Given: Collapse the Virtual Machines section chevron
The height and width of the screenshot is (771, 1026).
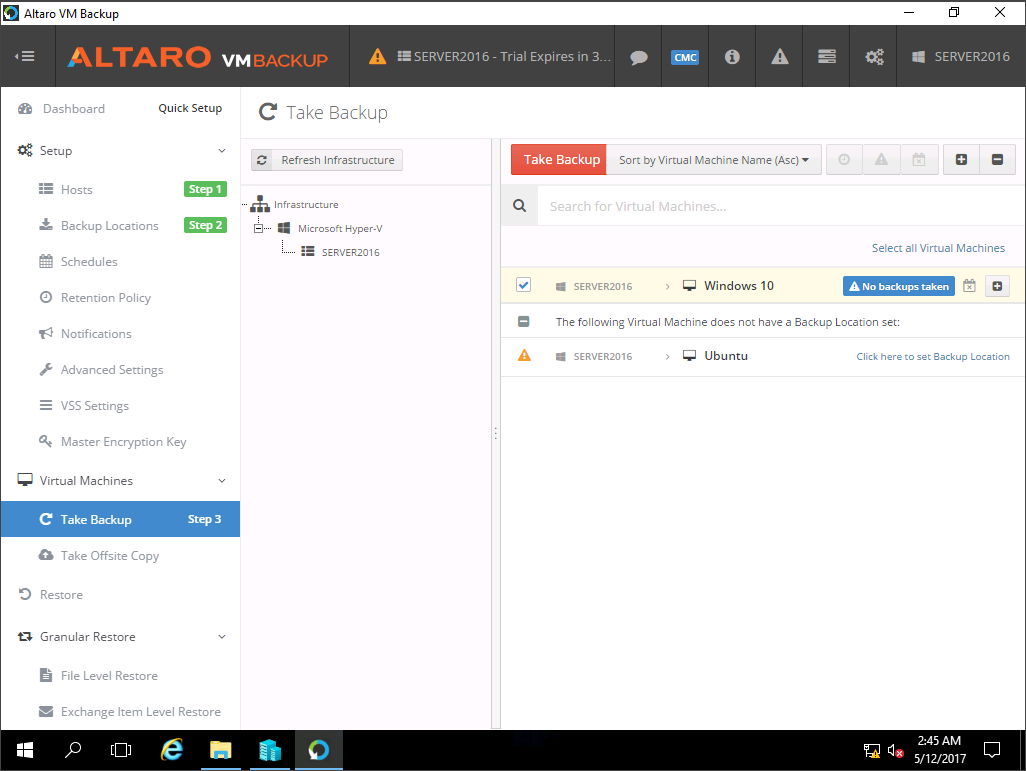Looking at the screenshot, I should coord(222,480).
